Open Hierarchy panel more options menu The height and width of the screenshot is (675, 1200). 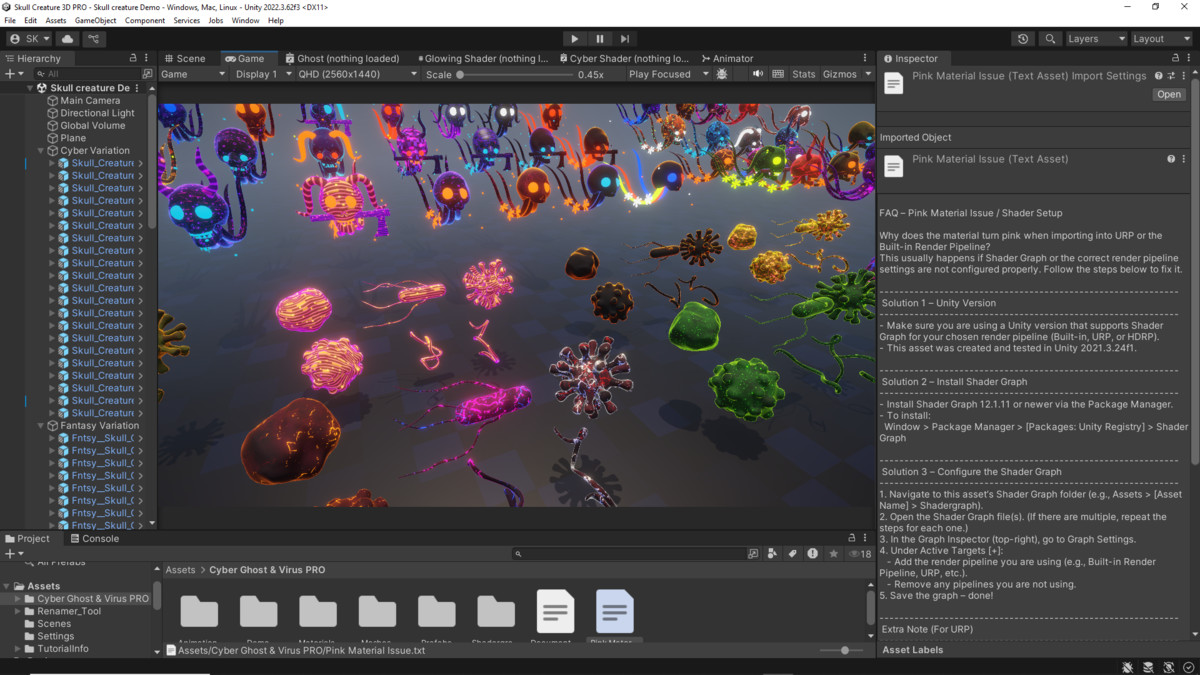146,58
